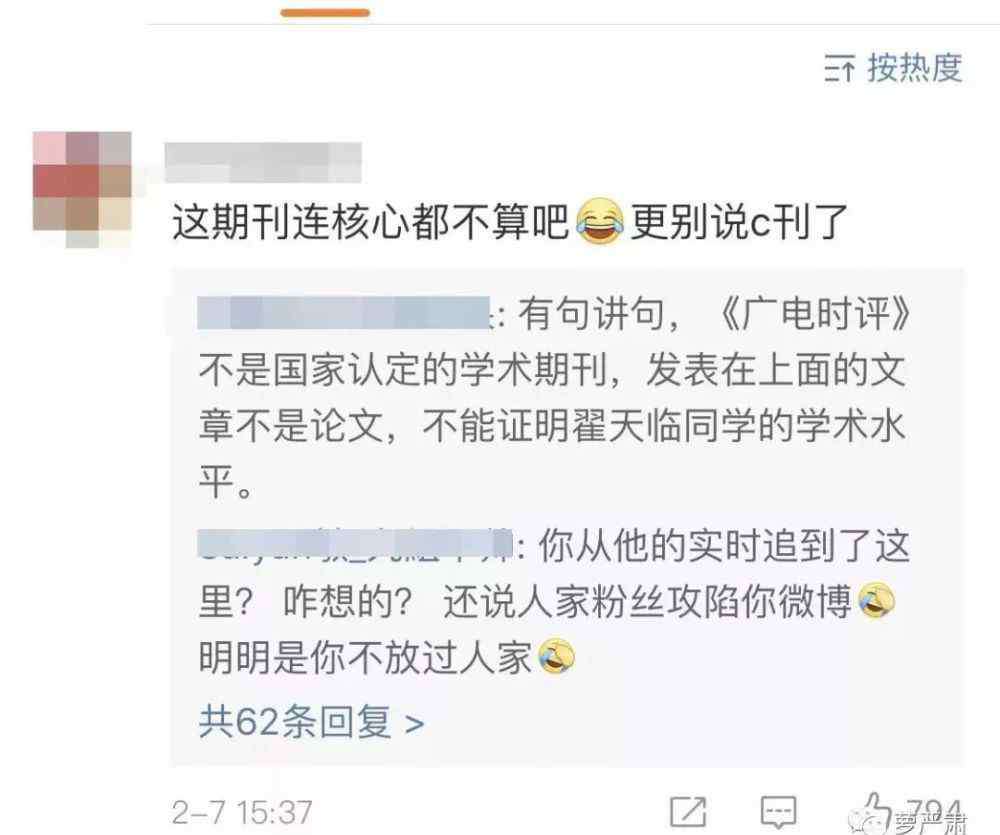
Task: Toggle the thumbs-up like icon
Action: click(875, 810)
